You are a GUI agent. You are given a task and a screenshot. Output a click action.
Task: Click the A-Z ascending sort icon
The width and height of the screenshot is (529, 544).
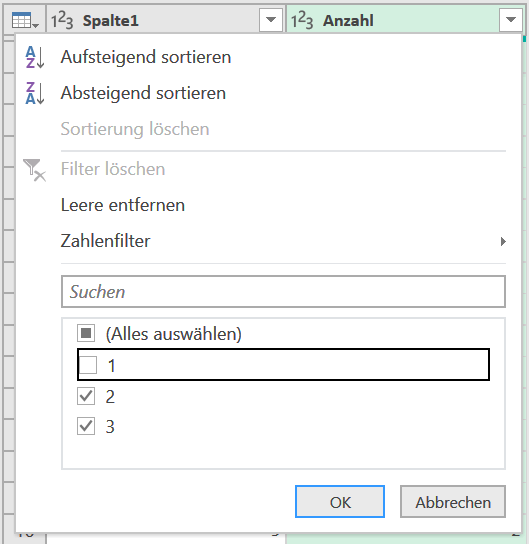pyautogui.click(x=35, y=57)
